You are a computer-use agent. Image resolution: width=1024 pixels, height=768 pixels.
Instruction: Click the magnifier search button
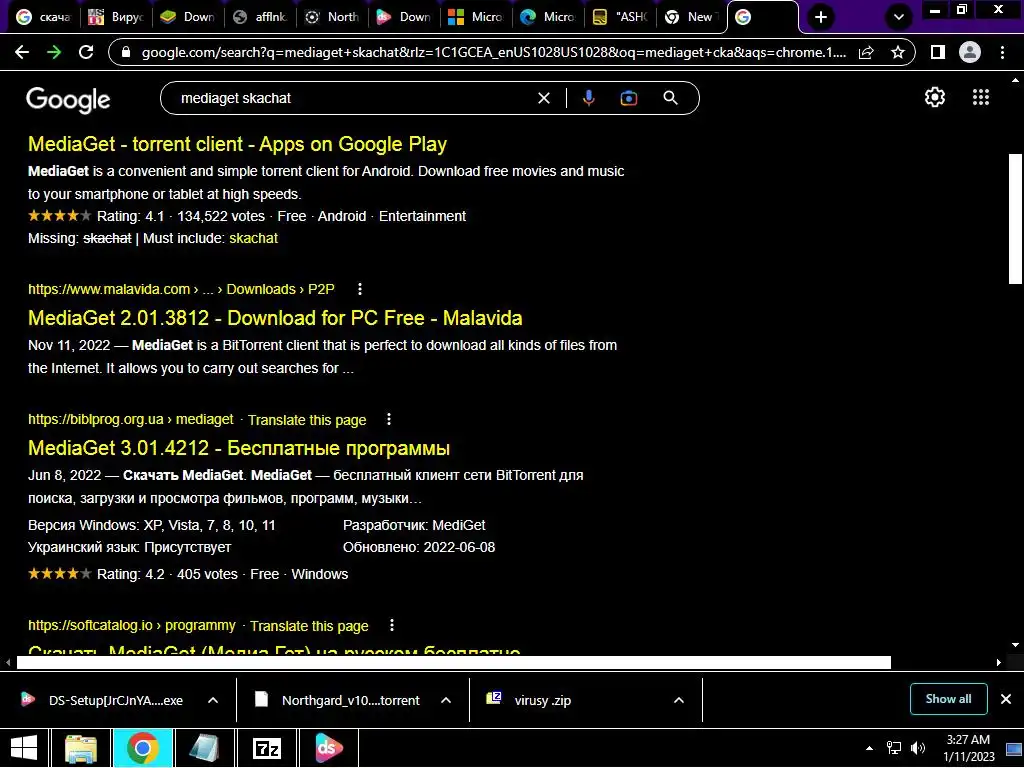click(670, 98)
